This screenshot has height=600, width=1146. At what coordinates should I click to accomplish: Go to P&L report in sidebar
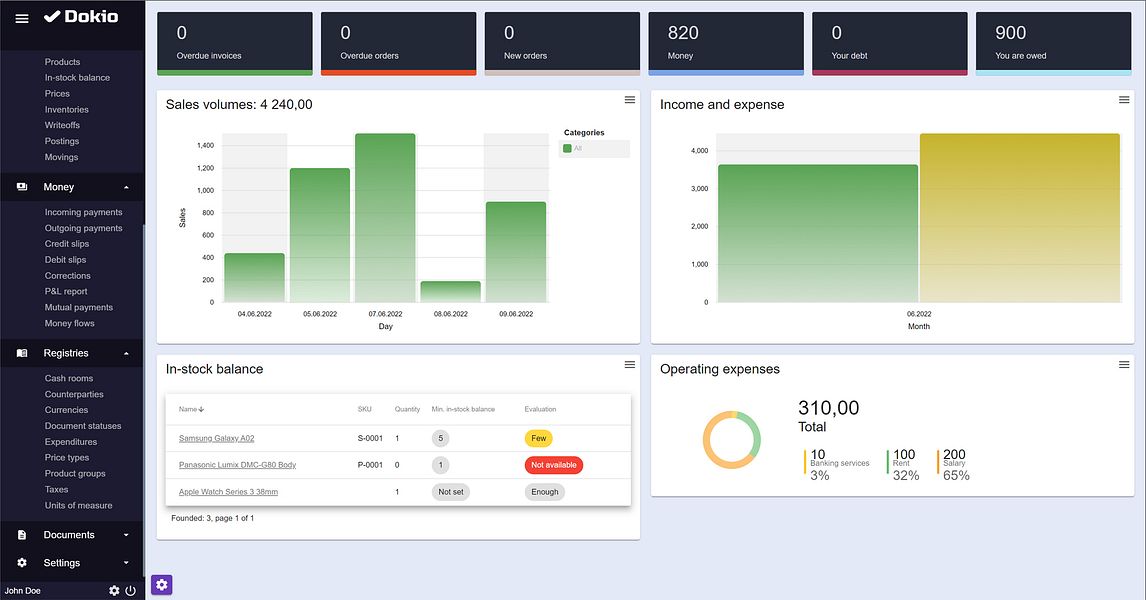tap(66, 291)
